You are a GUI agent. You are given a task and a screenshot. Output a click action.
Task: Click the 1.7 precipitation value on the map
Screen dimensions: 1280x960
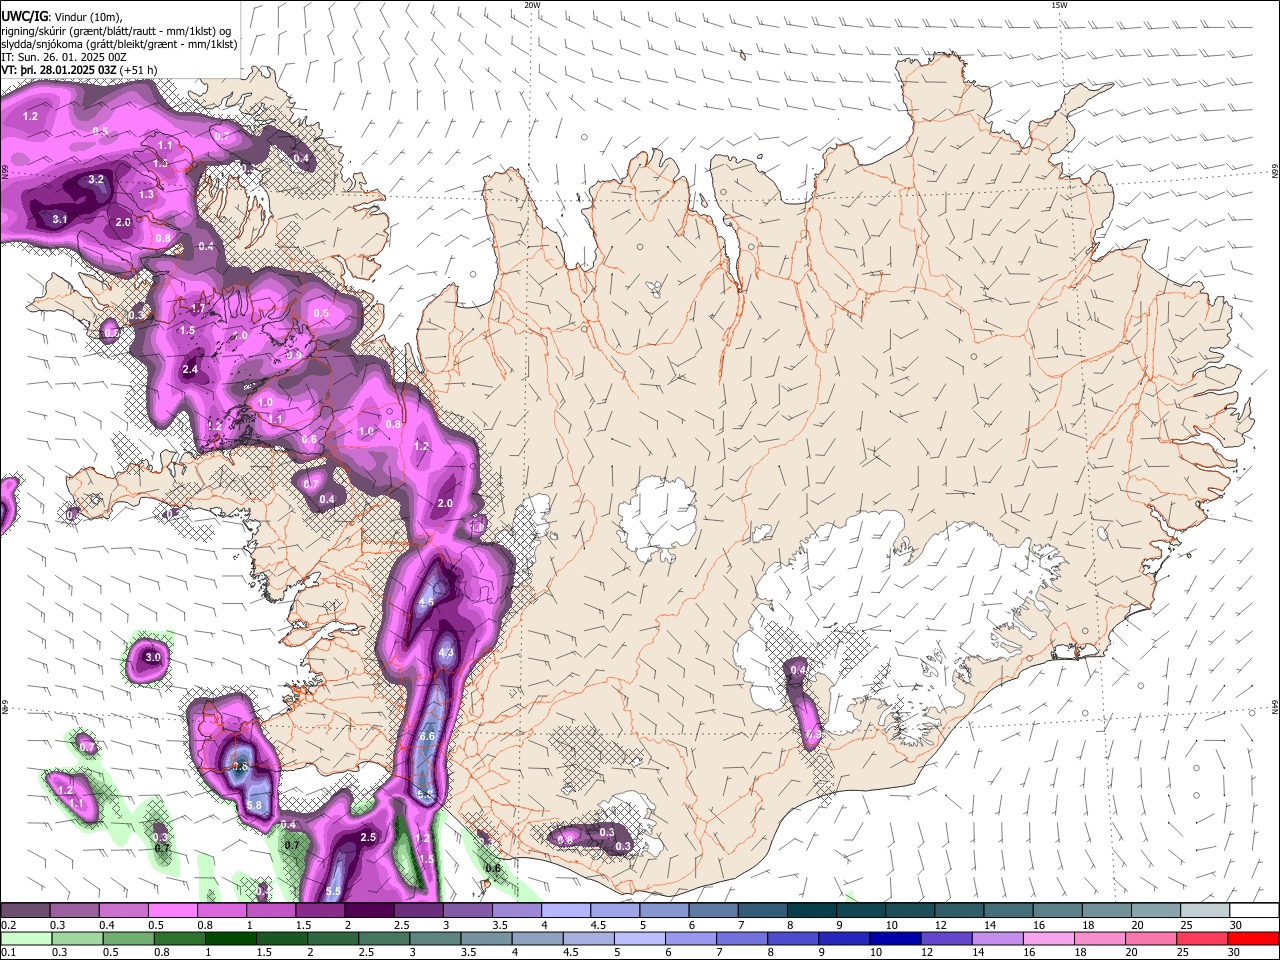point(198,309)
